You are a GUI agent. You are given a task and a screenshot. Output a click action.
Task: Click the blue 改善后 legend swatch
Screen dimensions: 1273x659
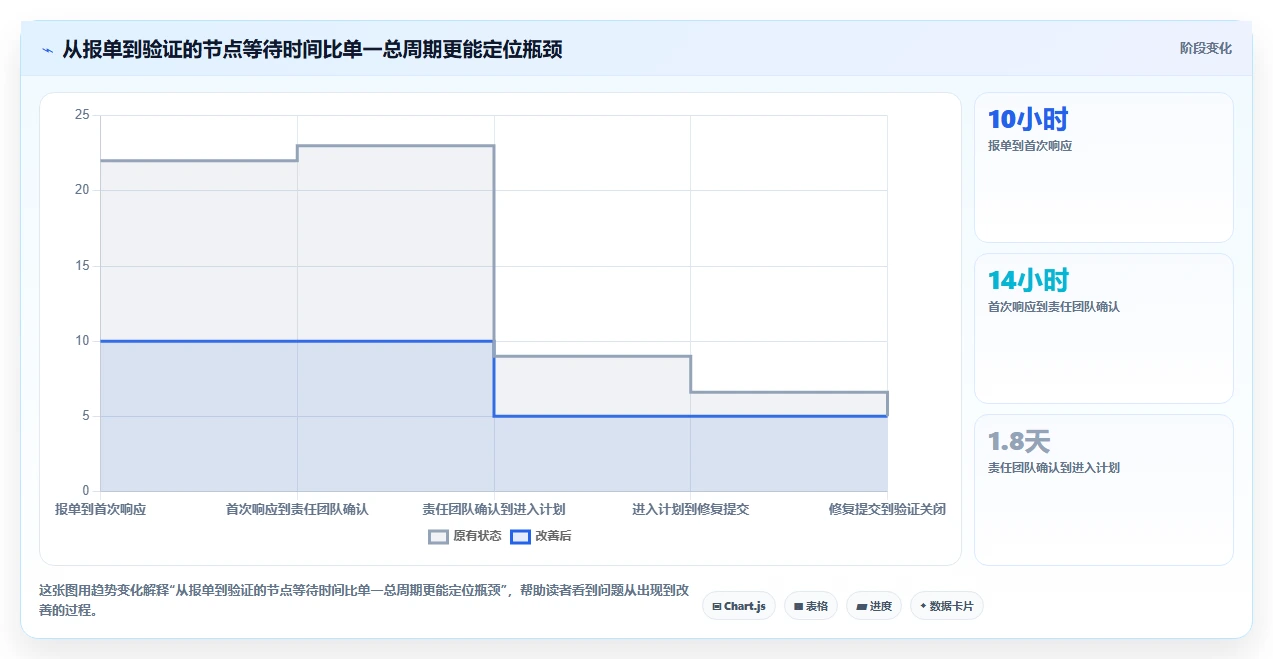click(520, 536)
